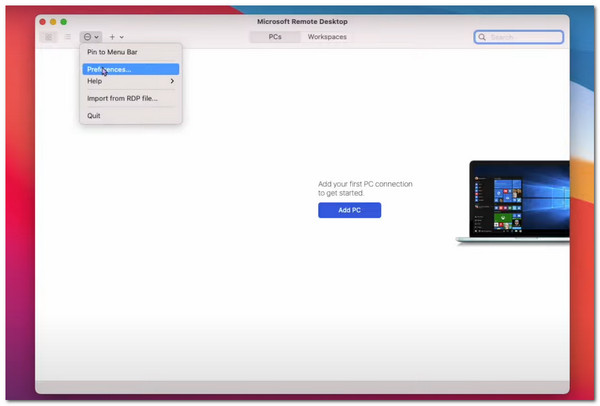Focus the Search input field
The width and height of the screenshot is (600, 406).
(518, 37)
